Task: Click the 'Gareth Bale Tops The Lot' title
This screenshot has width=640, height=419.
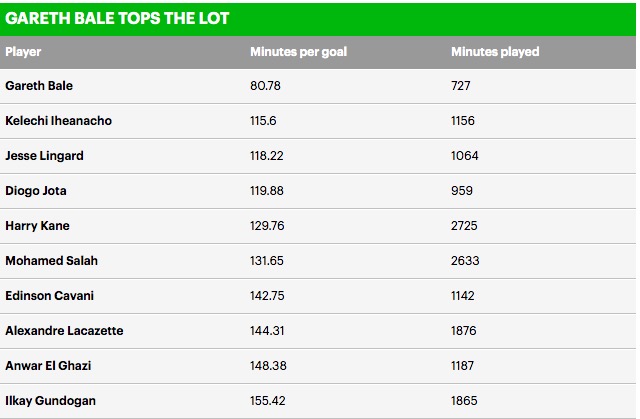Action: point(117,18)
